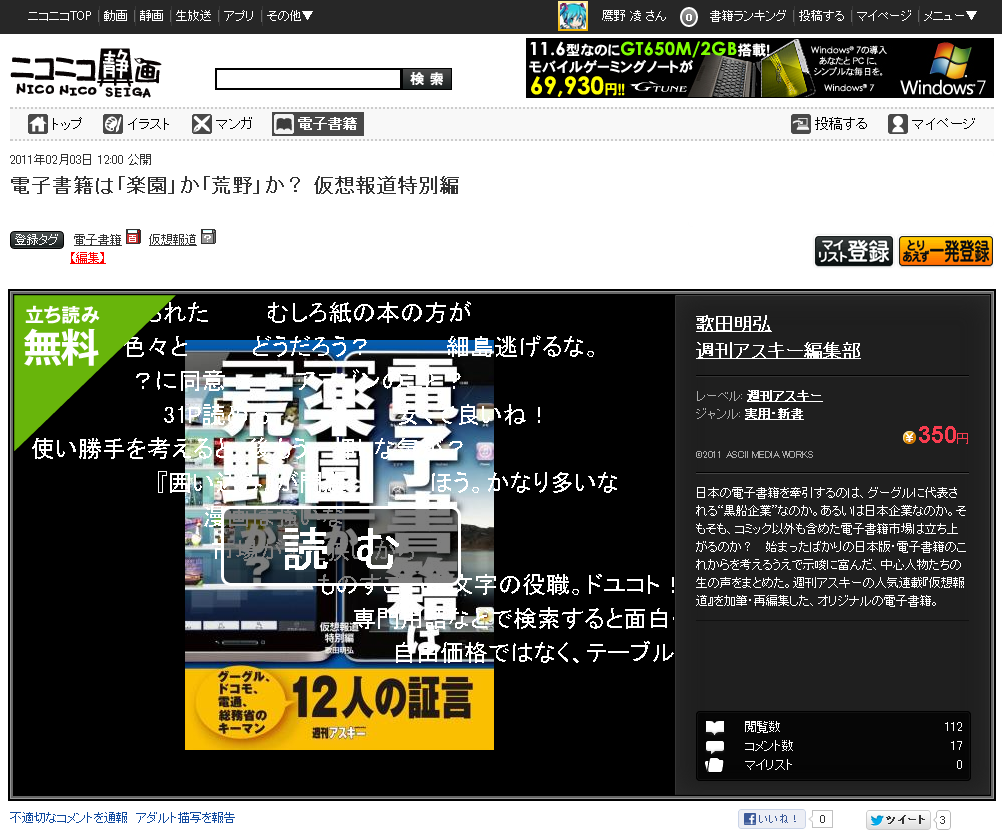Viewport: 1002px width, 835px height.
Task: Open 週刊アスキー編集部 author link
Action: click(778, 351)
